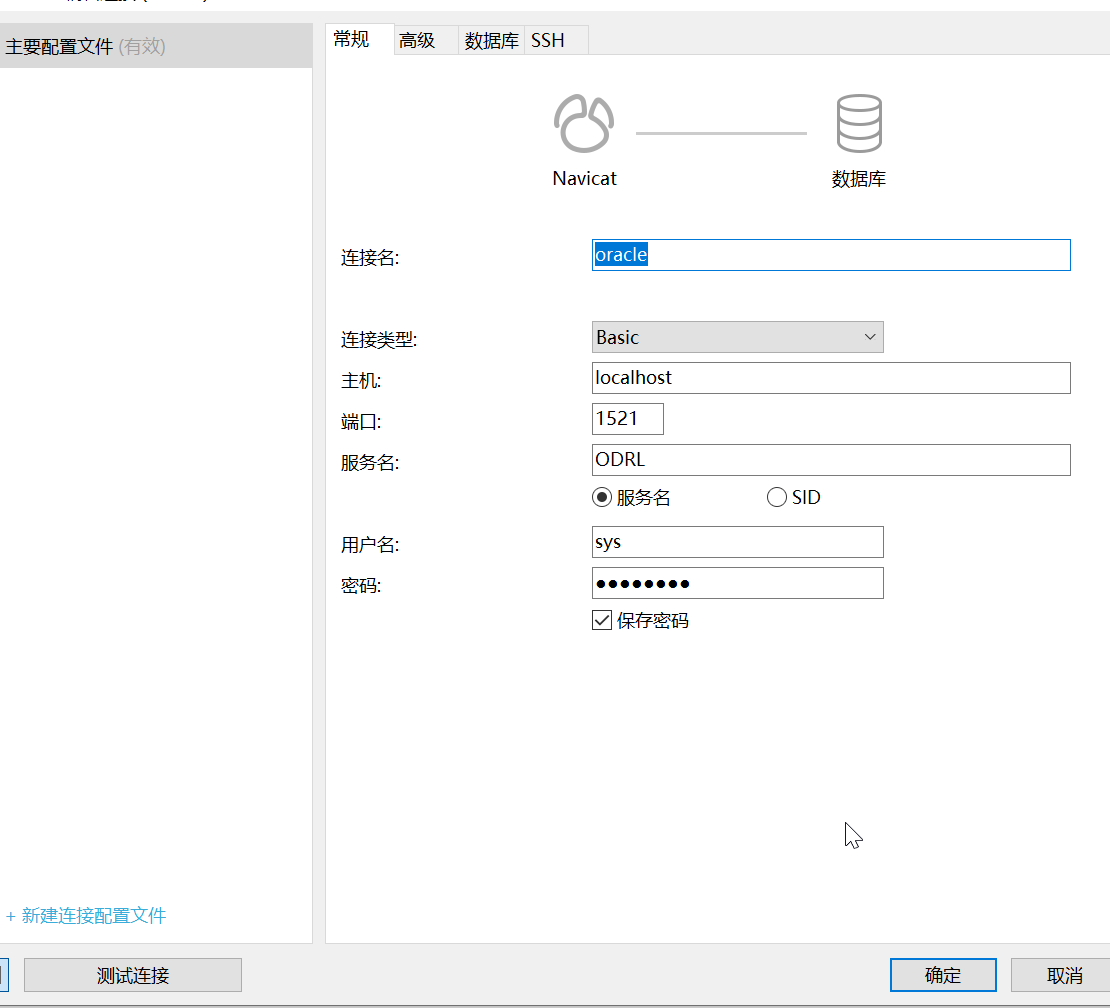Click the 取消 button
The image size is (1110, 1008).
click(x=1064, y=975)
